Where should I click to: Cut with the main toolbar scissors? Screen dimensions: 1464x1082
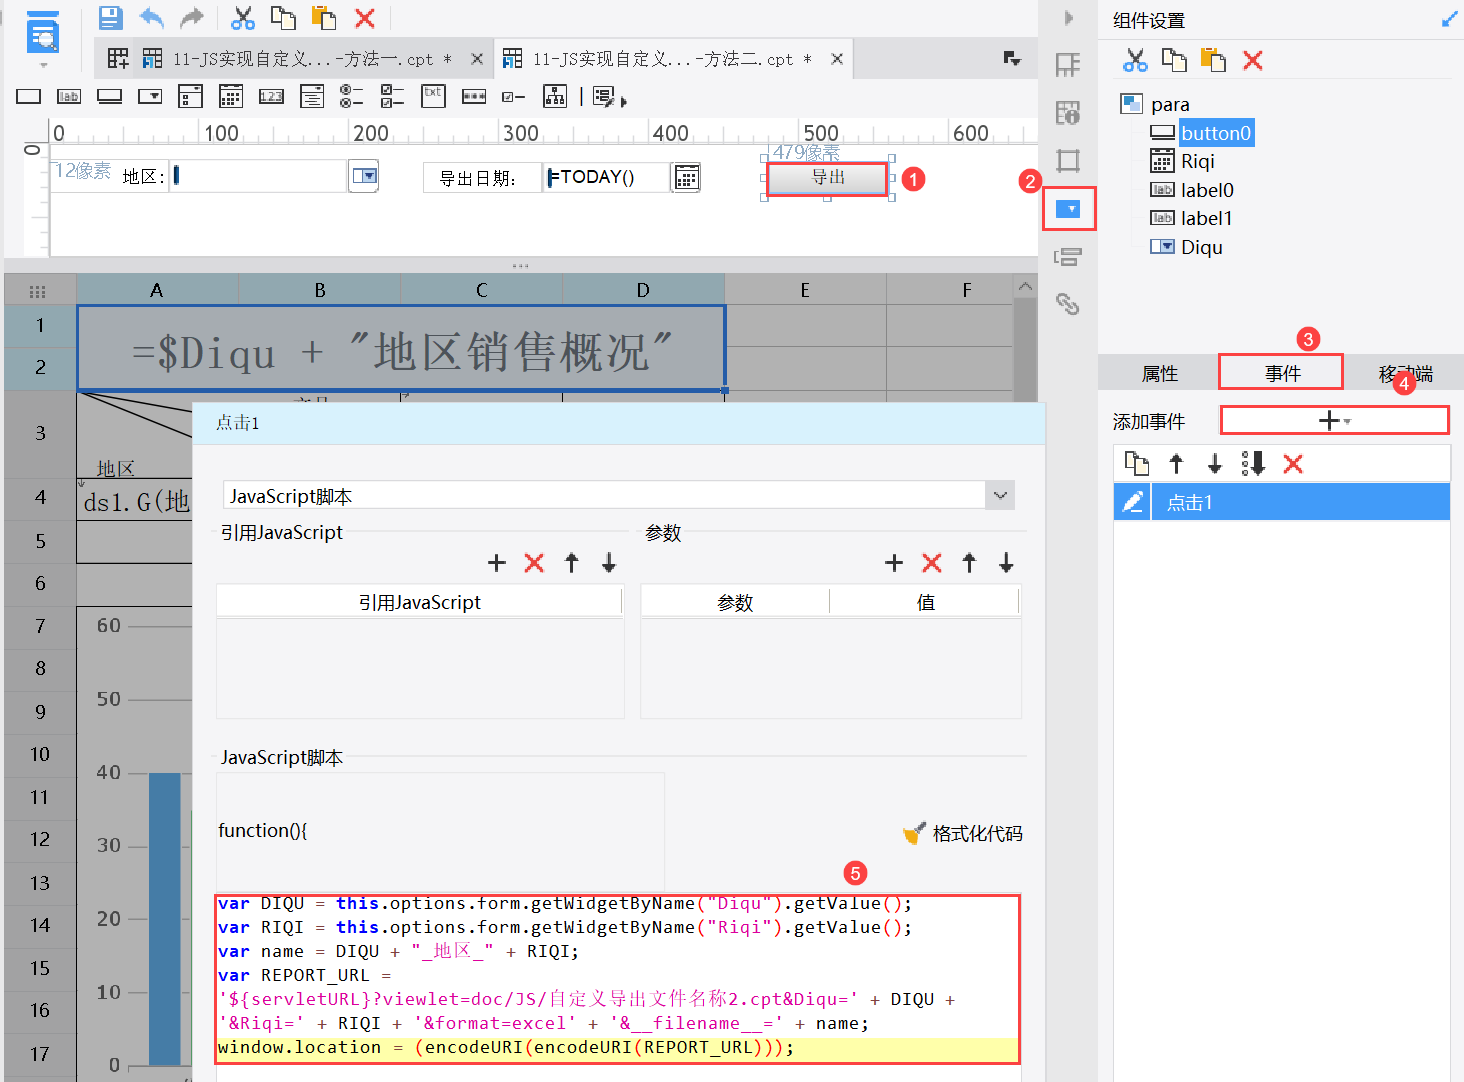pos(243,17)
